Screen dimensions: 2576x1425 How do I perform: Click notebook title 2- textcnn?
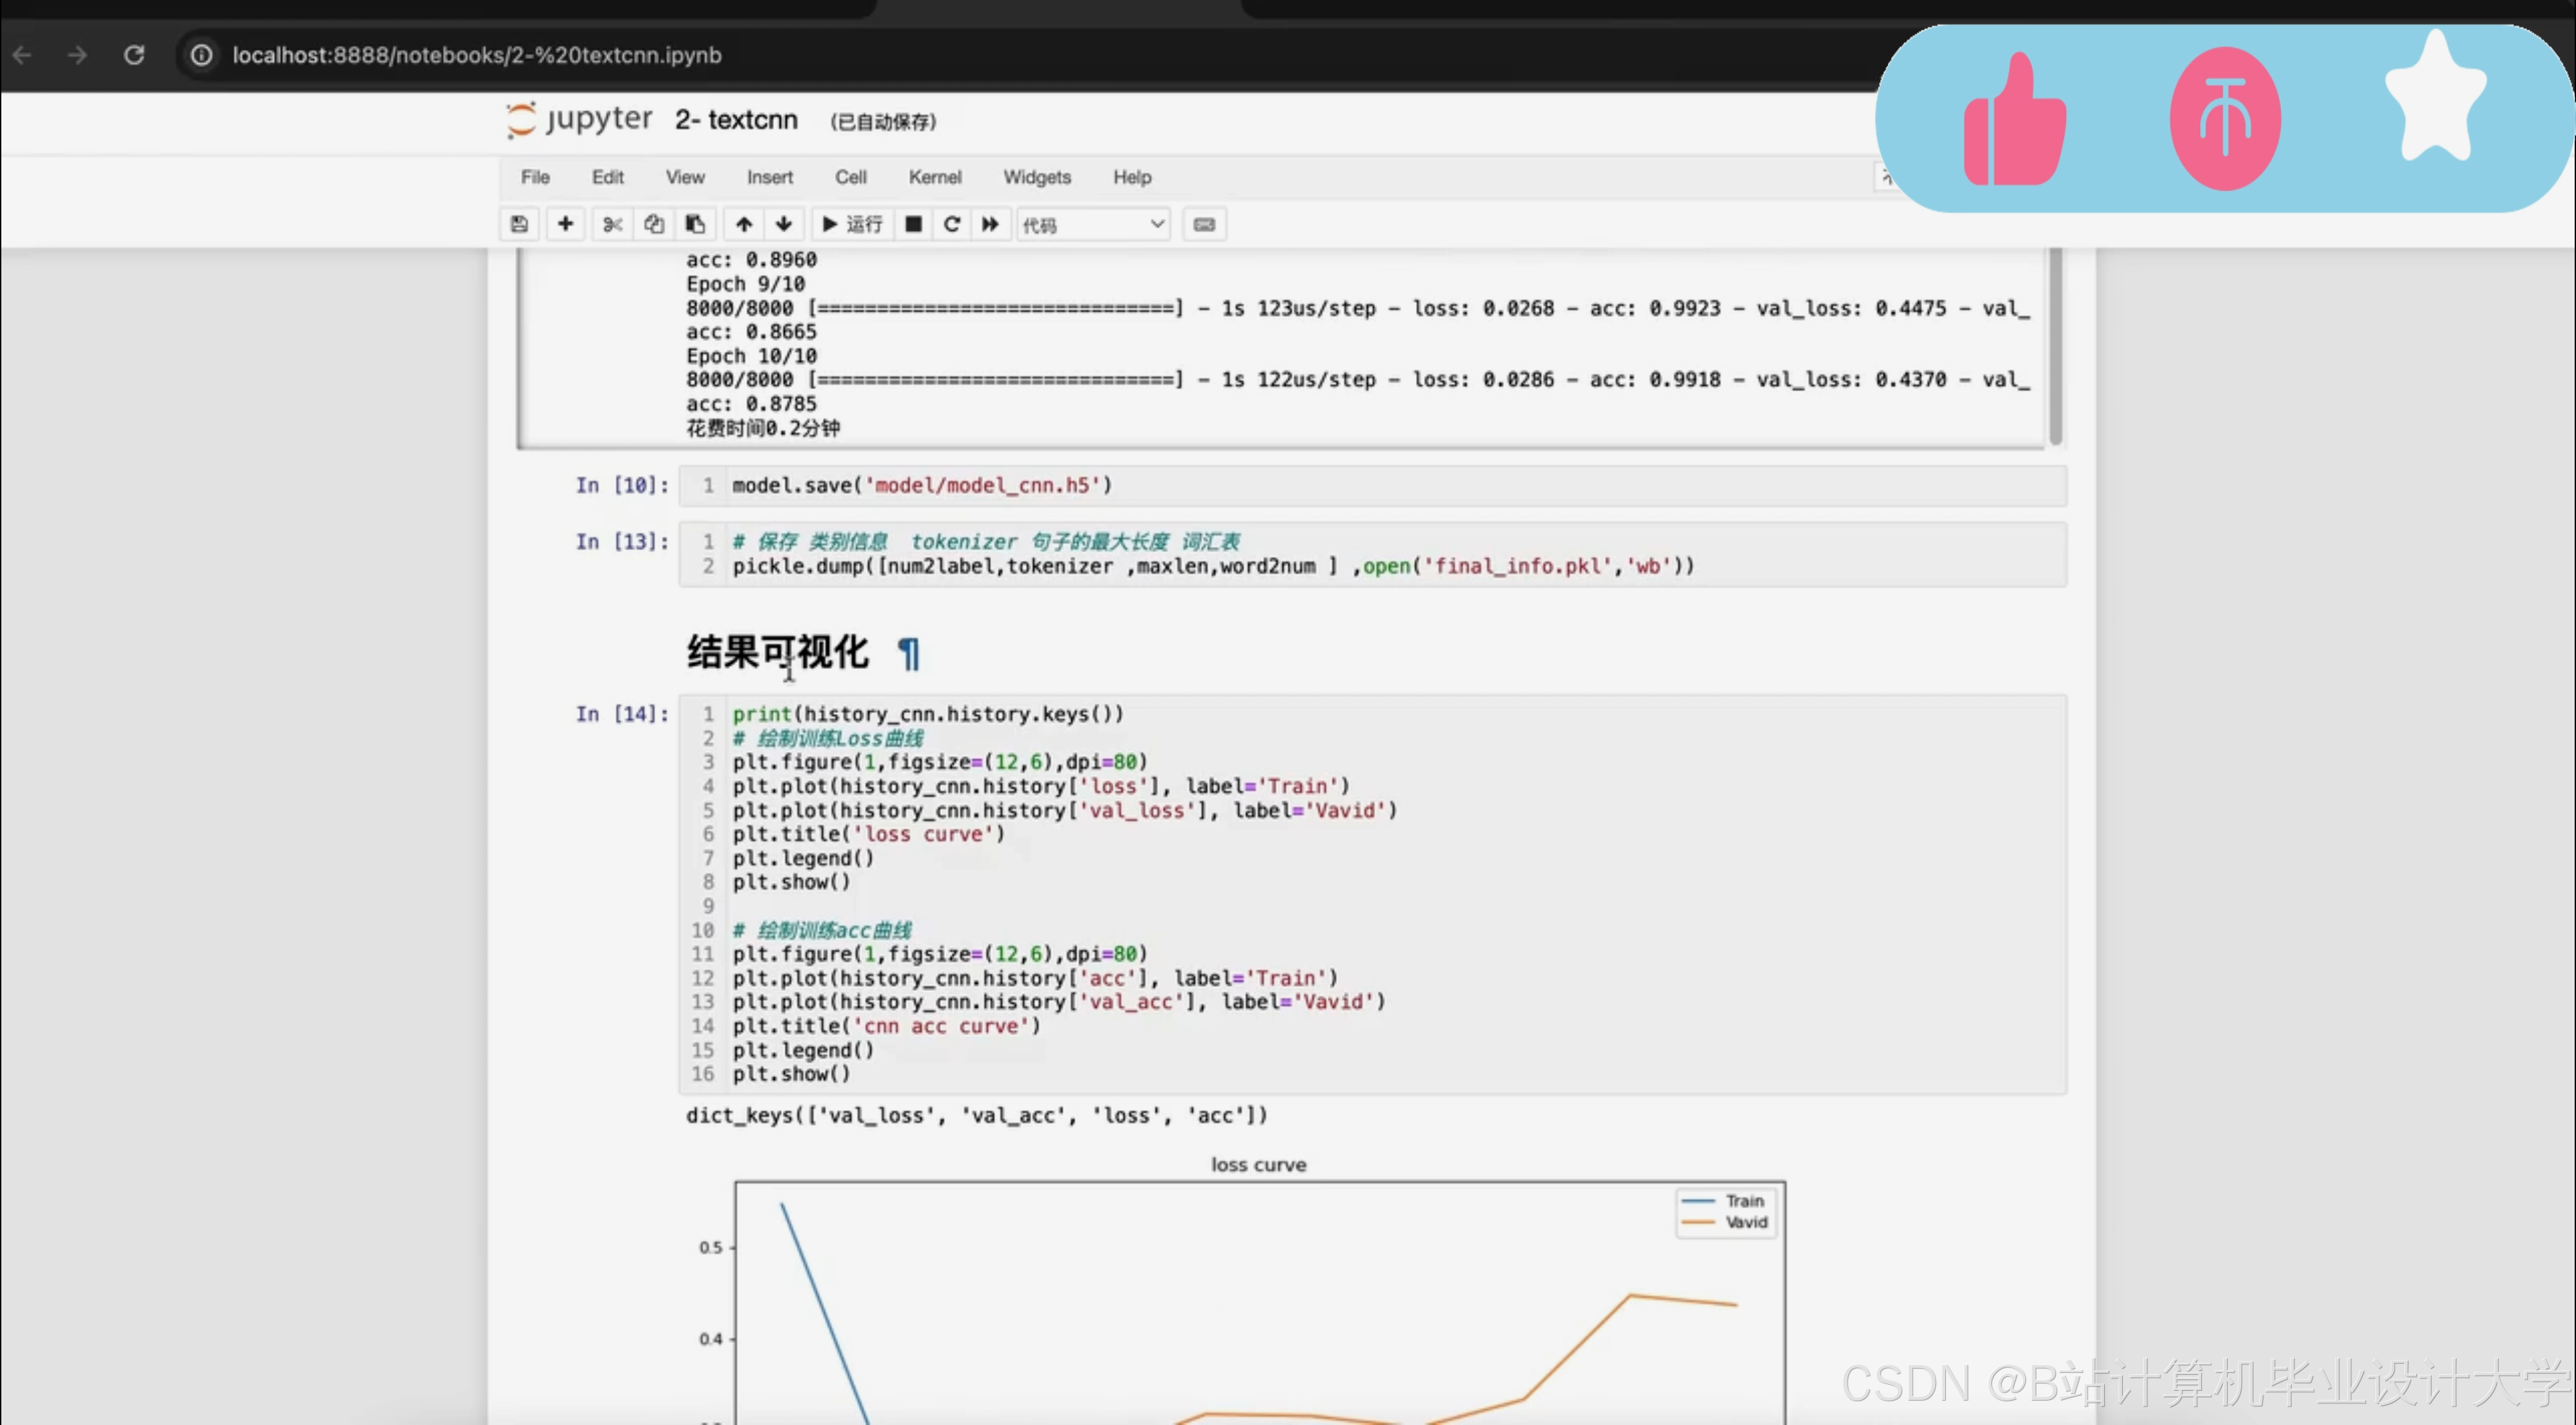(x=736, y=120)
